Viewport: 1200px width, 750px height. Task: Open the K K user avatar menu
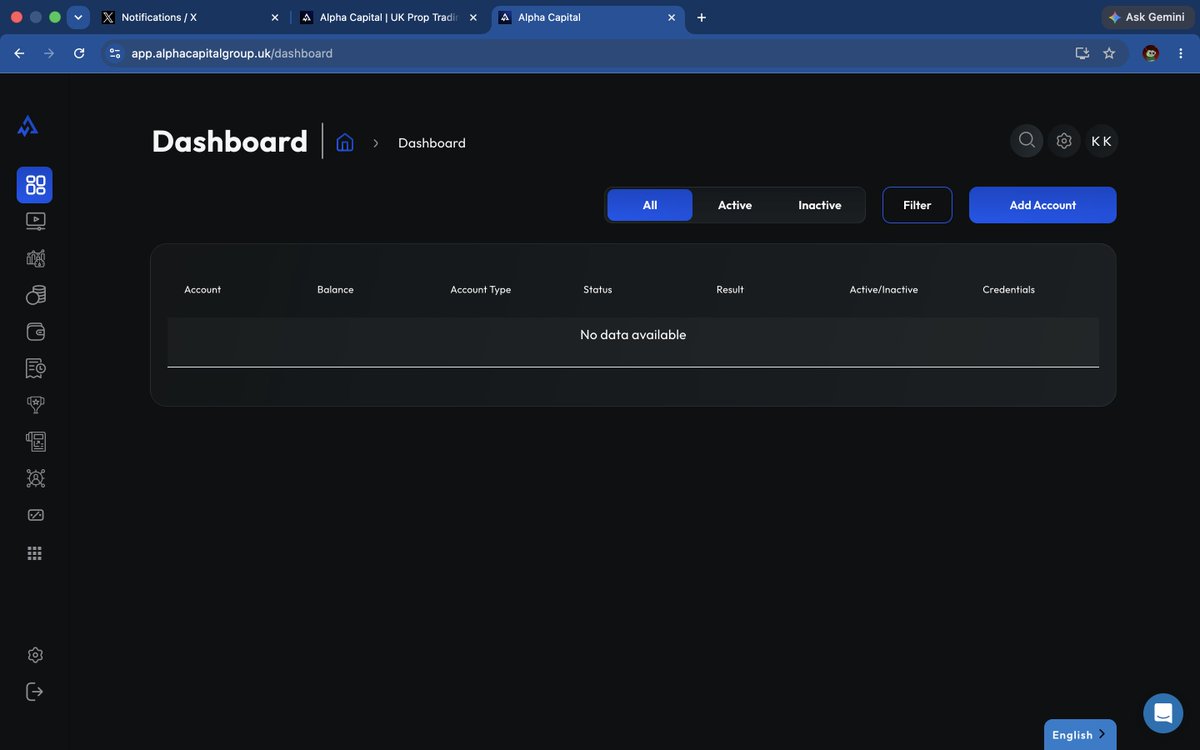tap(1101, 141)
